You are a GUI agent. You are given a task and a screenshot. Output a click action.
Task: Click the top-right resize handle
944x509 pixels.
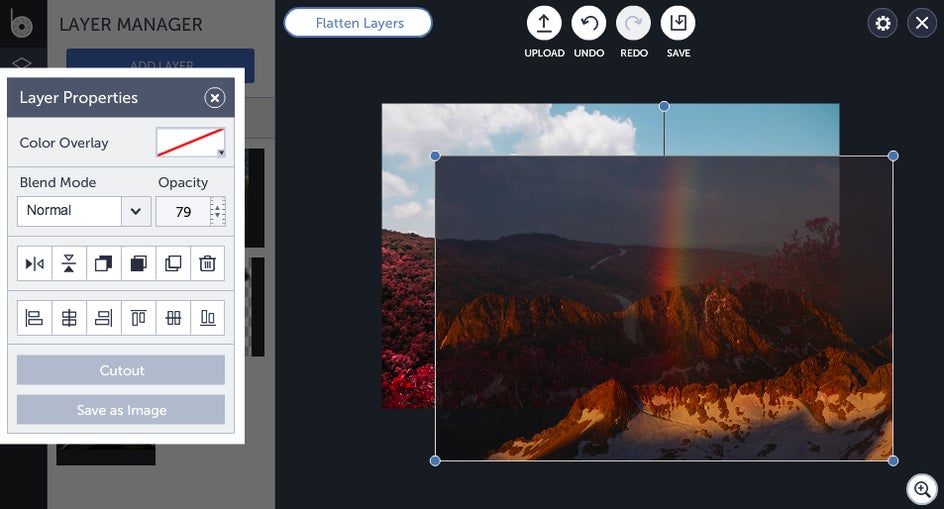click(x=893, y=156)
